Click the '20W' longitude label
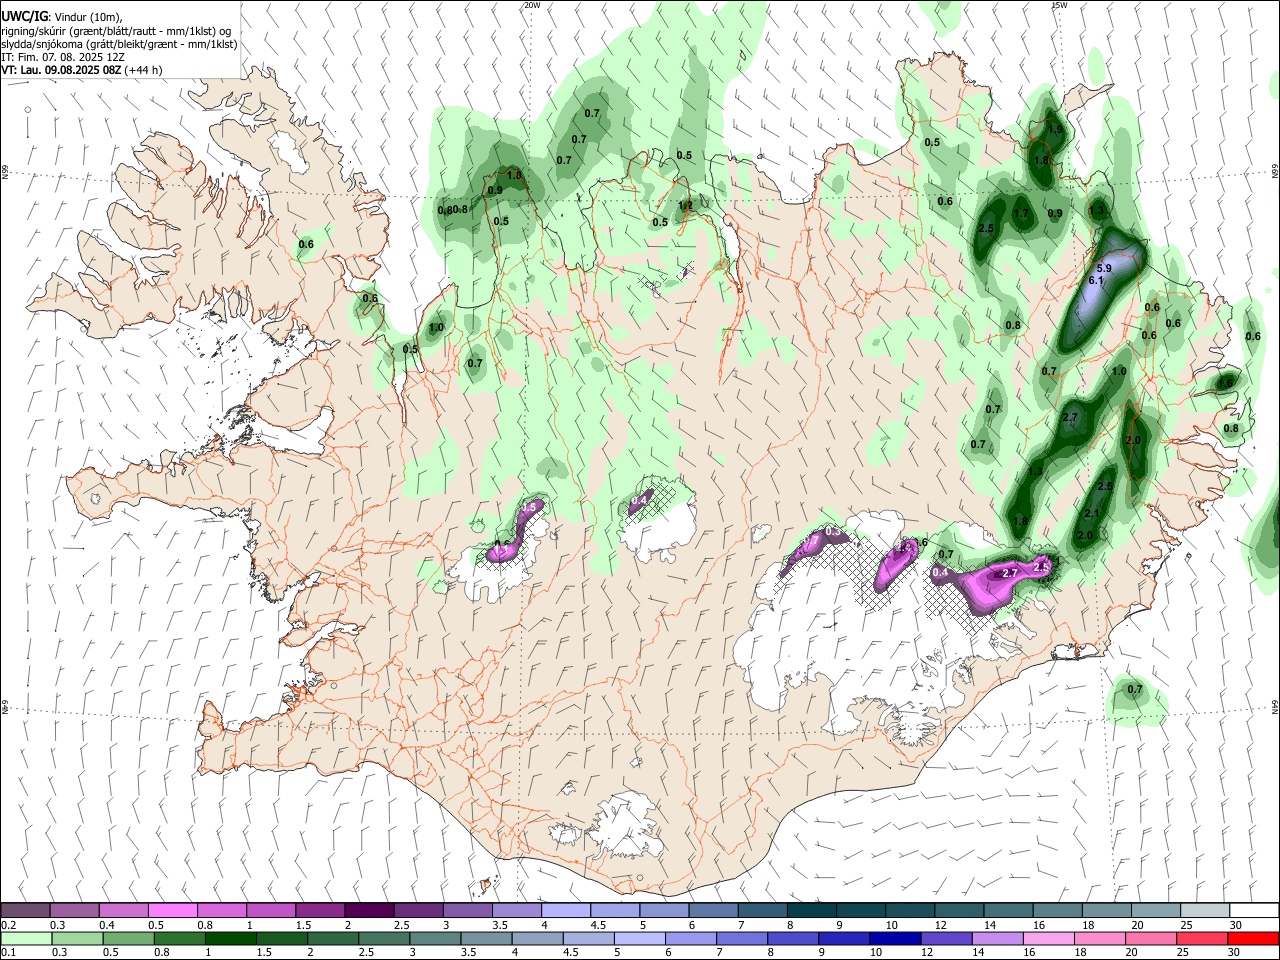The image size is (1280, 960). pyautogui.click(x=531, y=5)
